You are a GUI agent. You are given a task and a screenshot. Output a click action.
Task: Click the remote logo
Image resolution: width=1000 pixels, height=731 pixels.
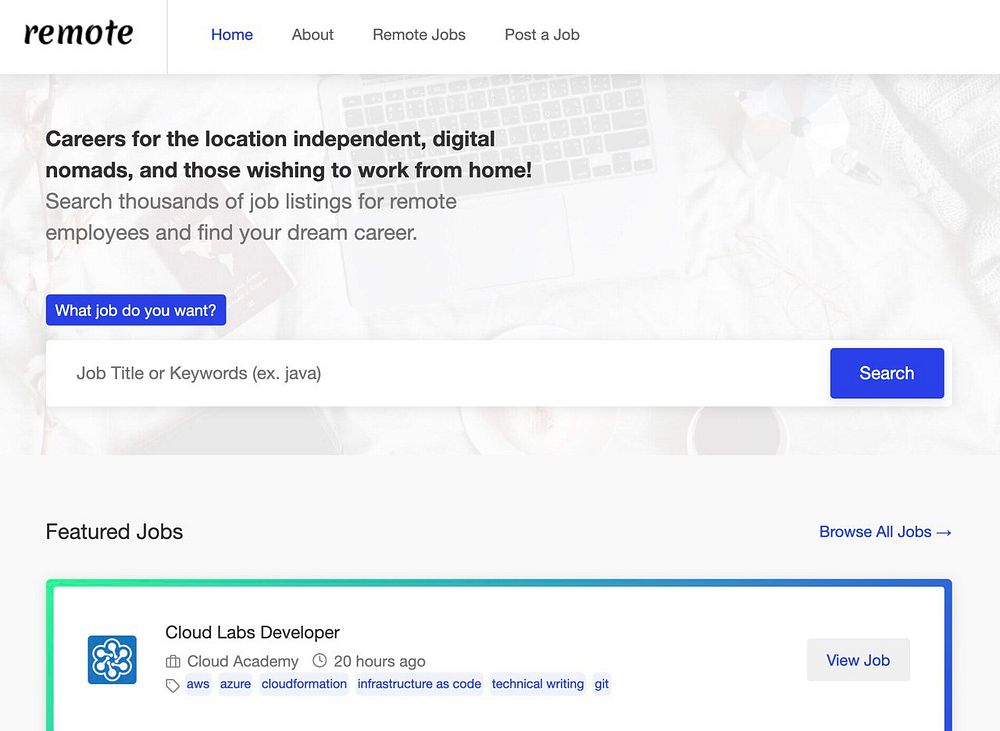pos(78,33)
